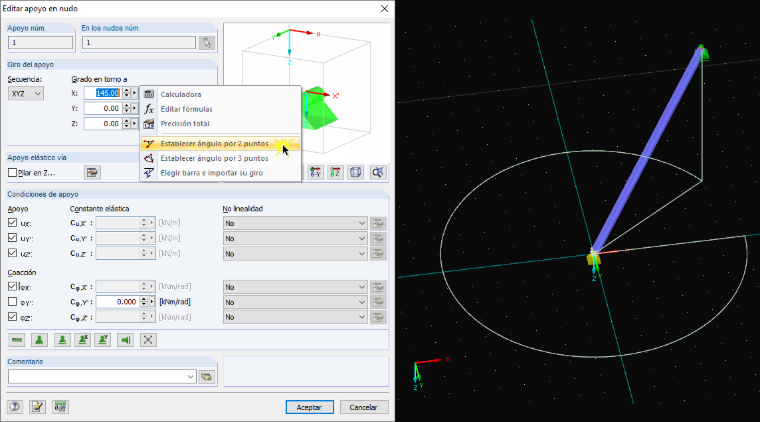
Task: Click edit nonlinearity icon for φZ' row
Action: pos(378,317)
